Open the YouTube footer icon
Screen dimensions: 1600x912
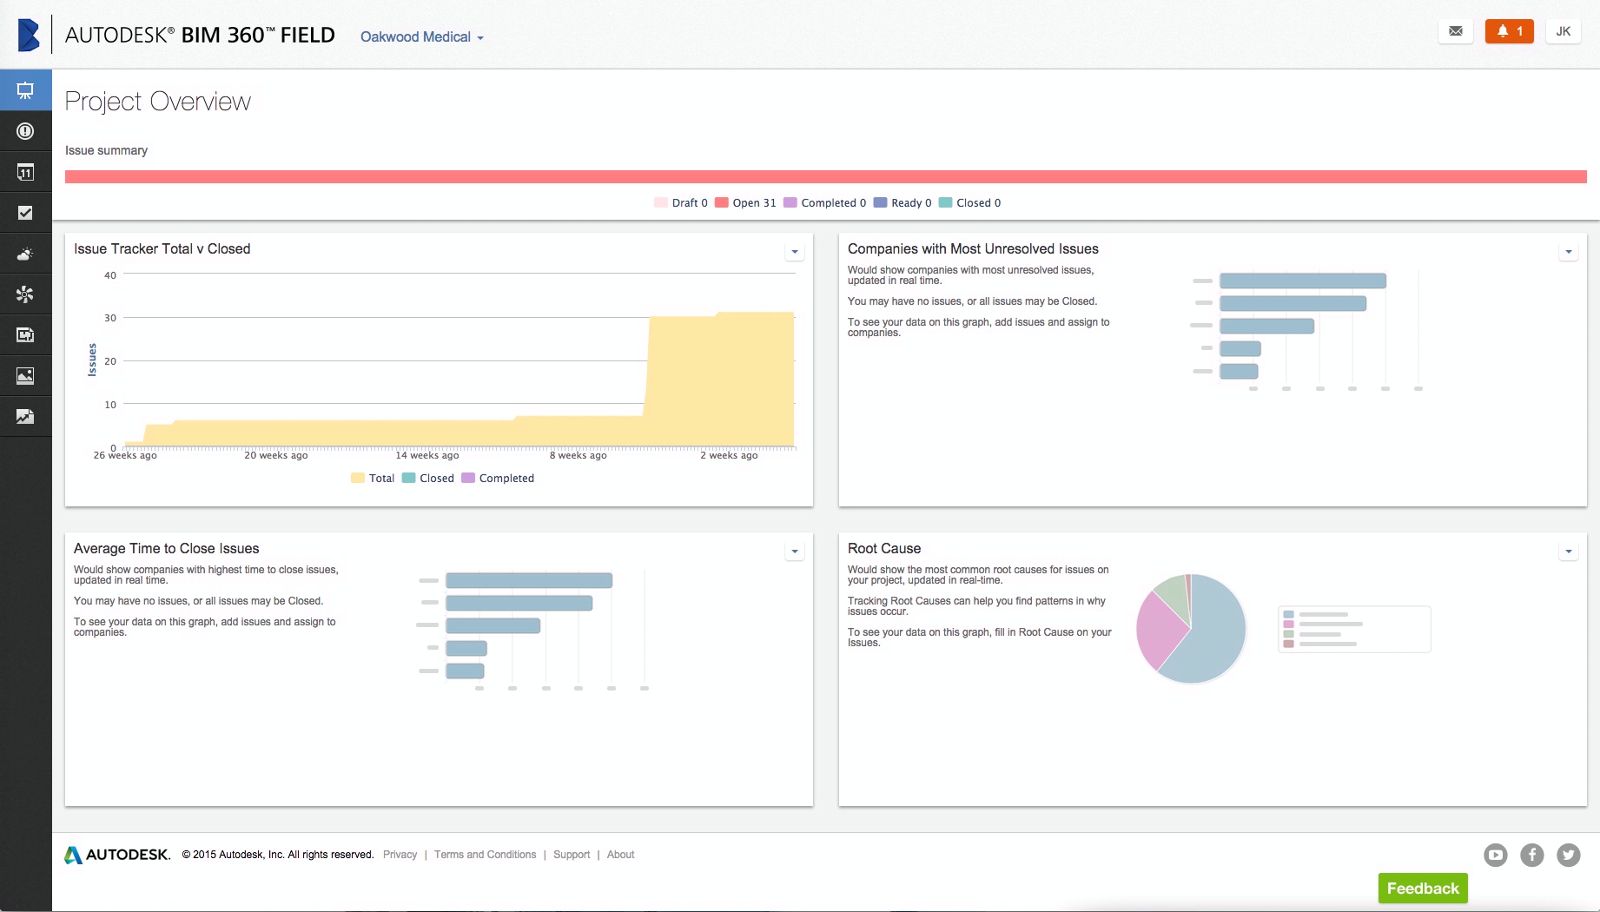pyautogui.click(x=1495, y=855)
